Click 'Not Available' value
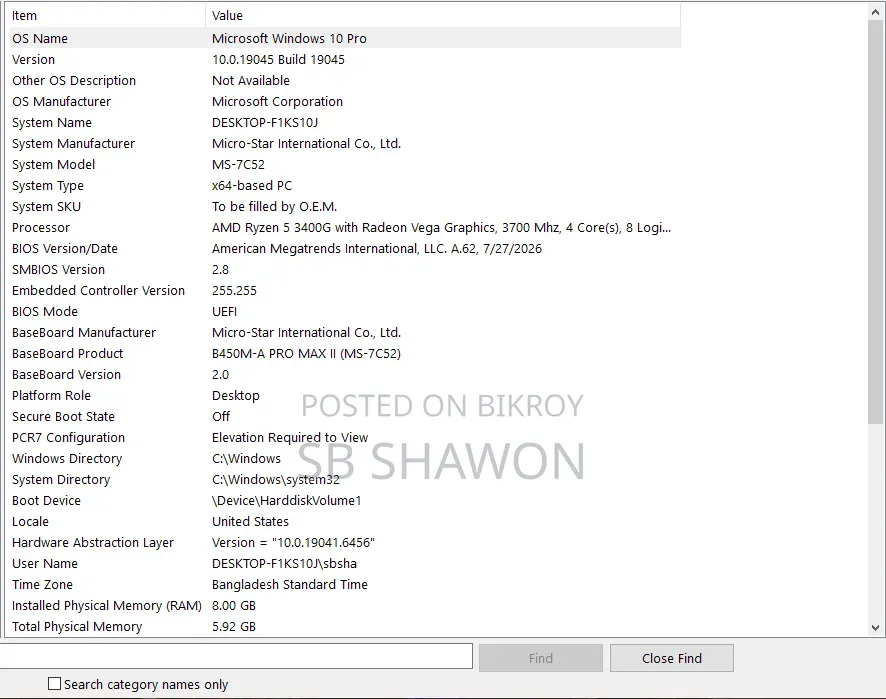The height and width of the screenshot is (699, 886). (x=251, y=80)
